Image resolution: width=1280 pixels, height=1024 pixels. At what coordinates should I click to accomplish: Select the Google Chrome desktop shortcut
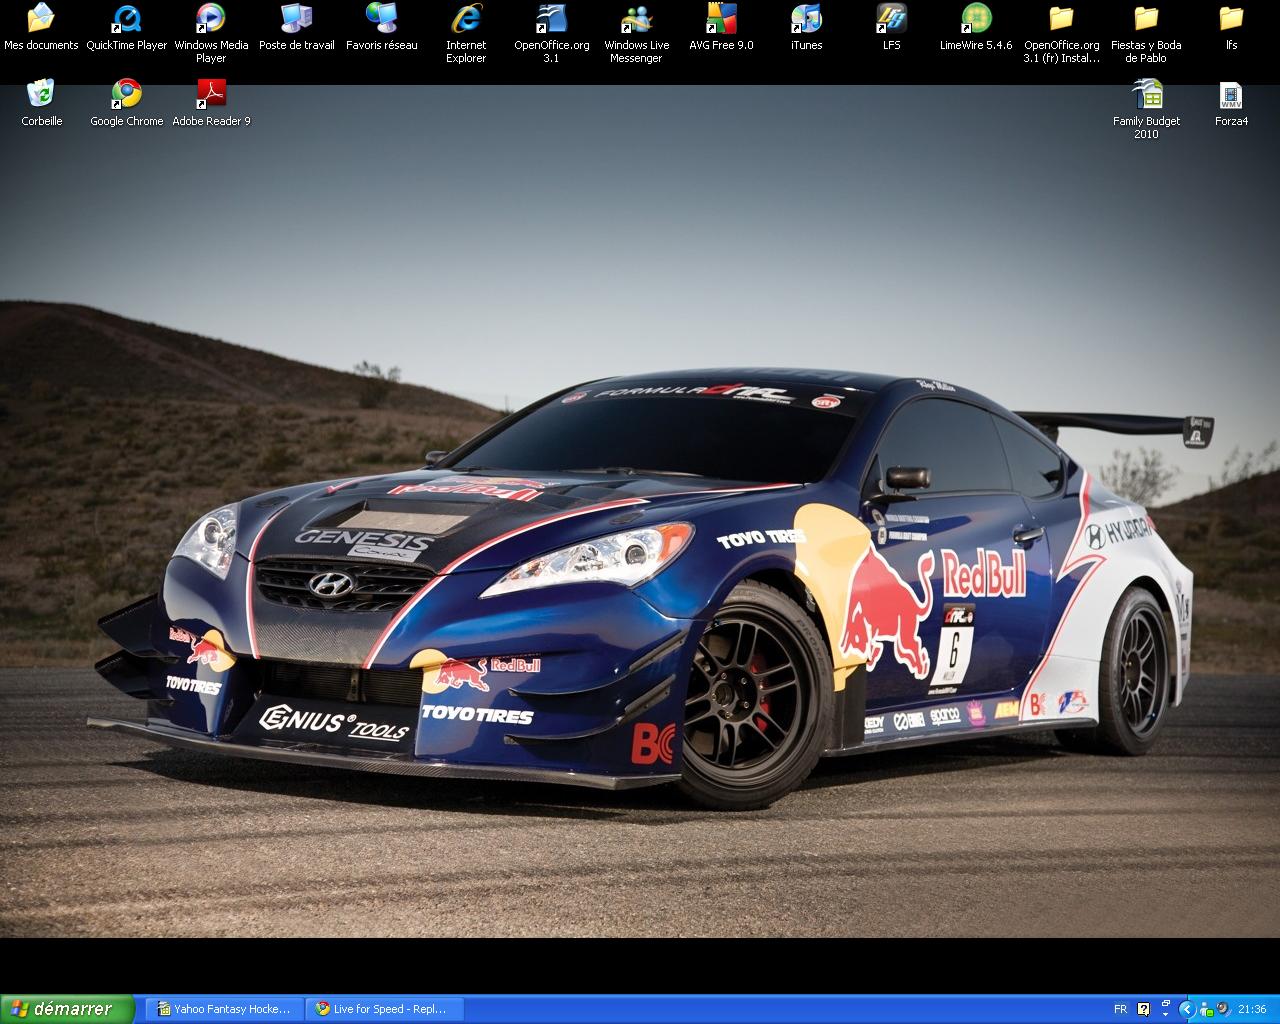[x=127, y=94]
